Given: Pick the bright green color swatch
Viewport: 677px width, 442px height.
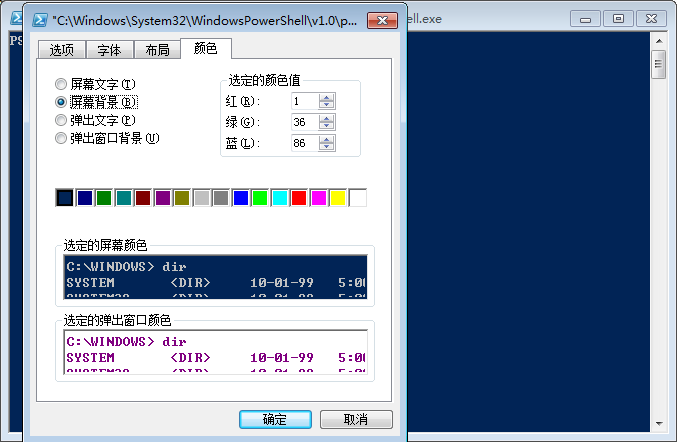Looking at the screenshot, I should [x=260, y=198].
